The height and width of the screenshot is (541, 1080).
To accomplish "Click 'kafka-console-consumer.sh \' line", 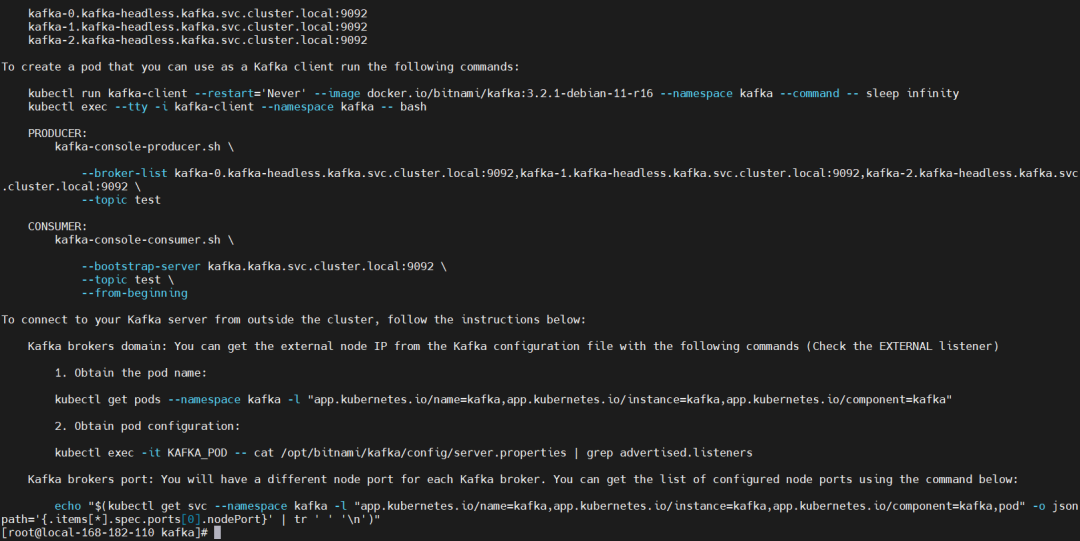I will (144, 240).
